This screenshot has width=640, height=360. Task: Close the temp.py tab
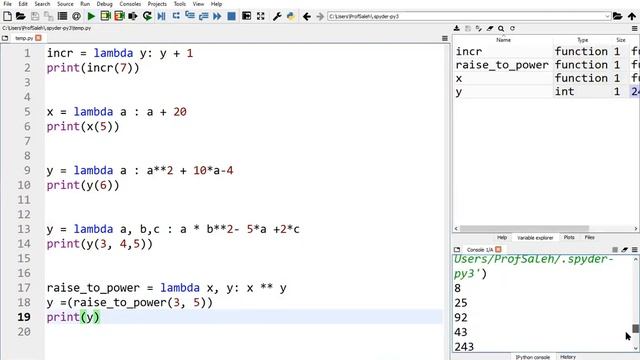pos(38,38)
